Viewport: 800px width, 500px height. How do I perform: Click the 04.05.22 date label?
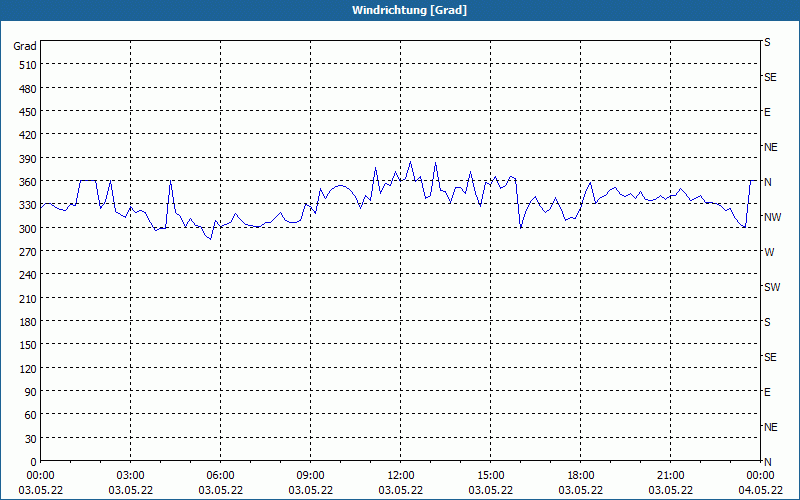point(760,490)
